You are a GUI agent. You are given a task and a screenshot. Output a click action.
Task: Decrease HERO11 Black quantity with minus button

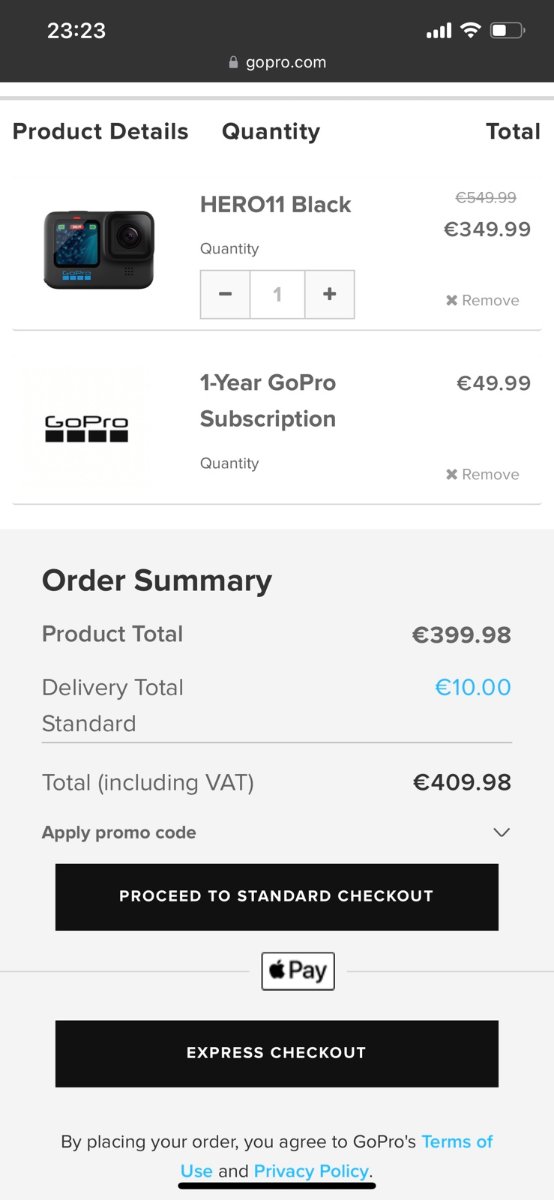225,294
